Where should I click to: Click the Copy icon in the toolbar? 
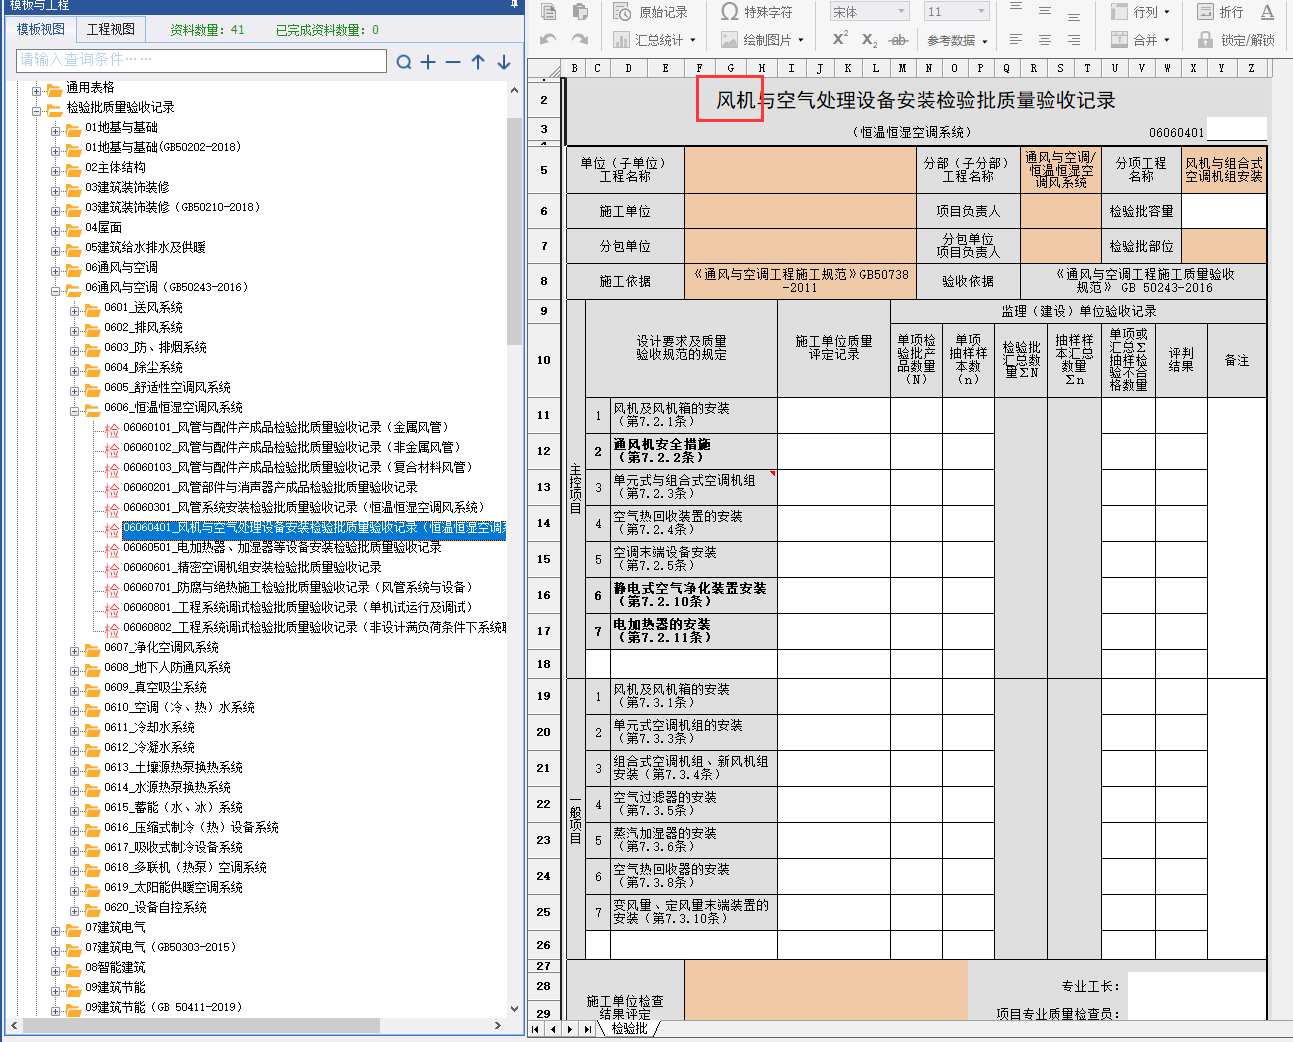click(x=548, y=12)
